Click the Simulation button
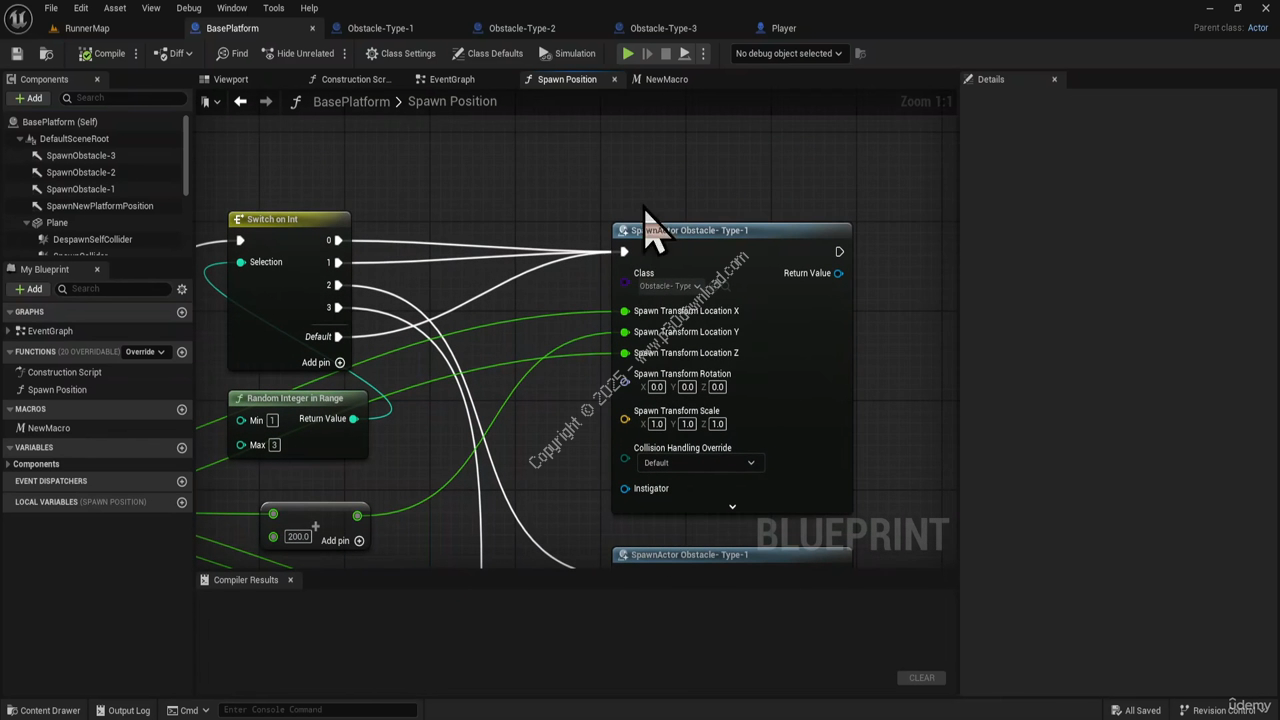 coord(567,53)
